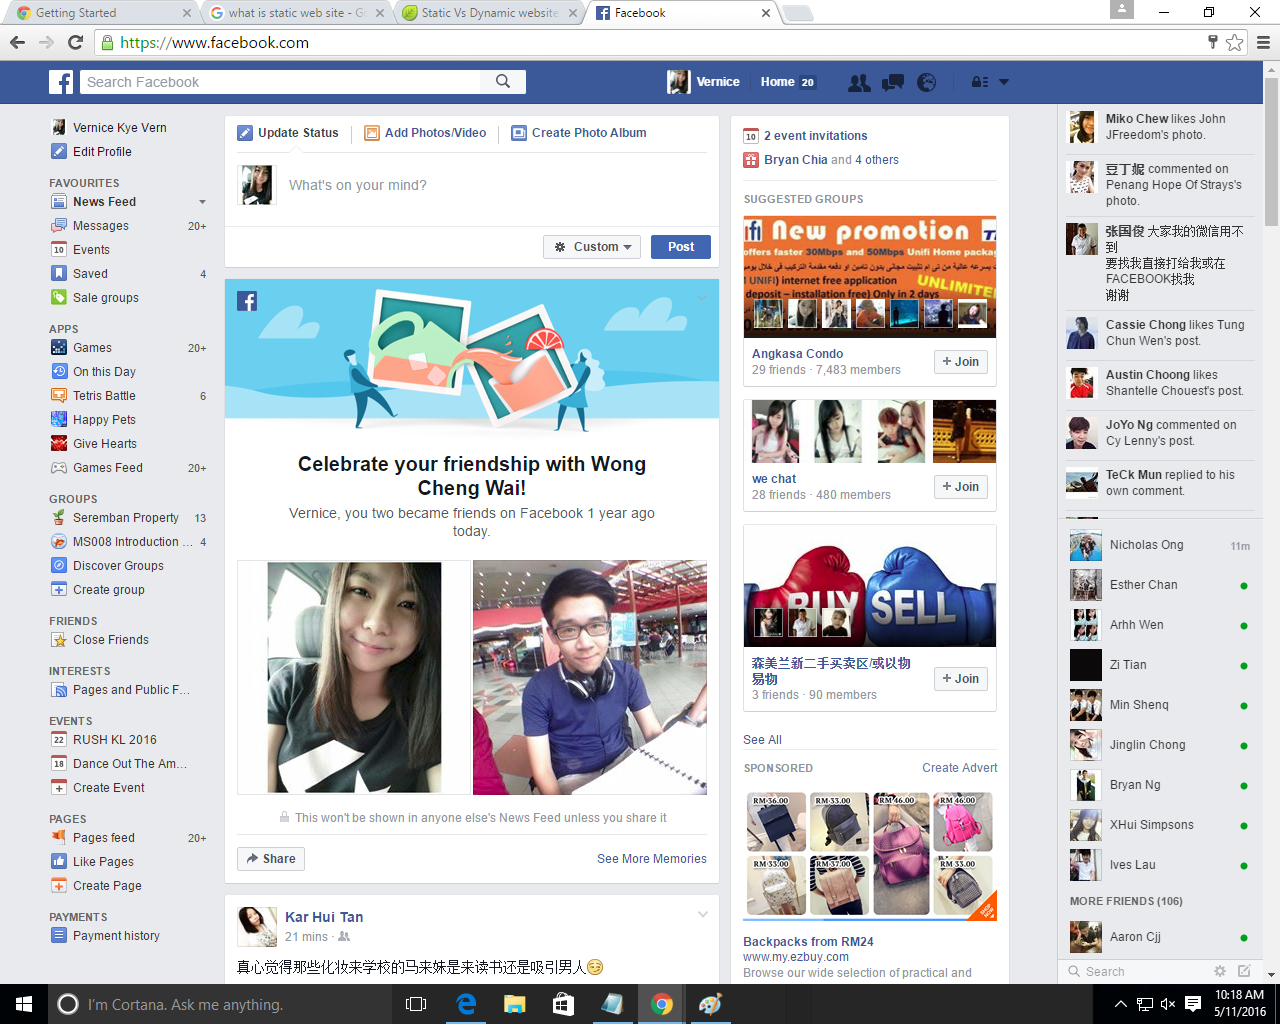Click the Games icon in Apps

pos(59,348)
